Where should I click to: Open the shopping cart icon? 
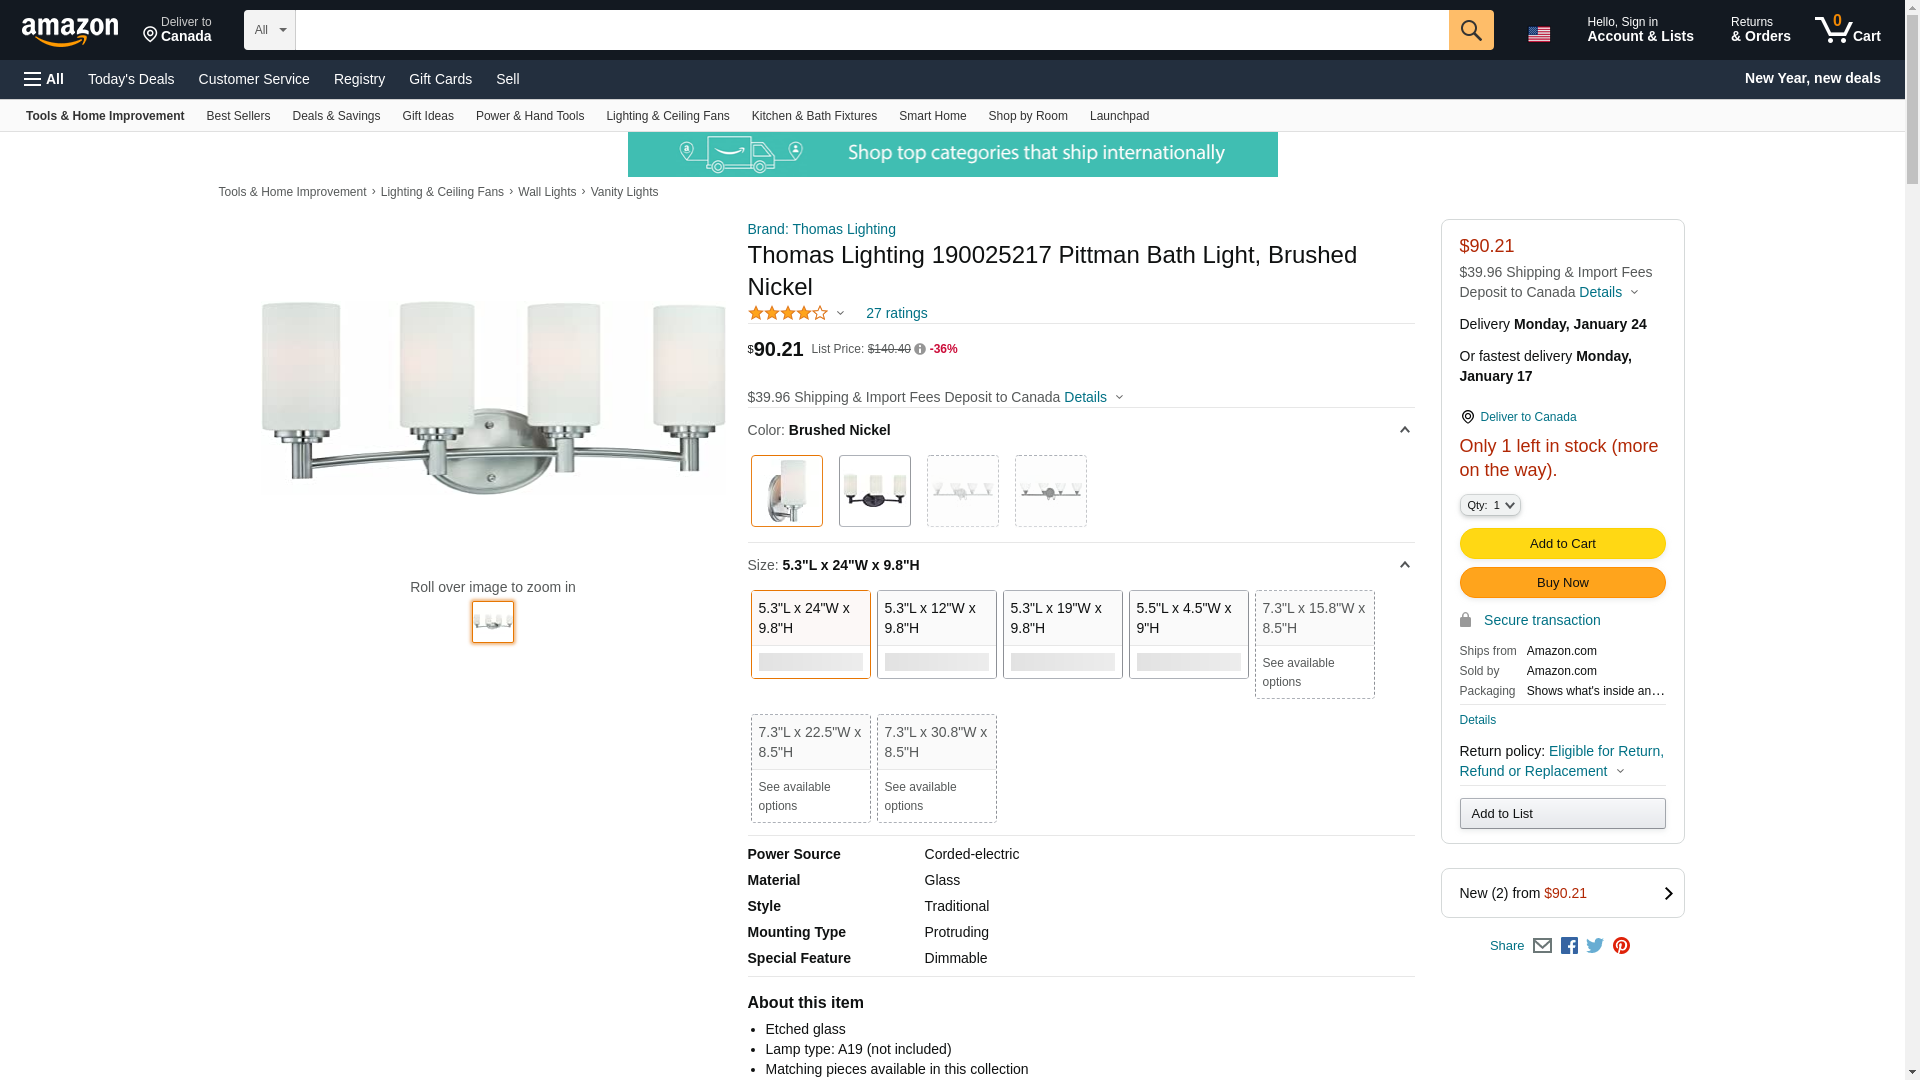click(x=1847, y=30)
